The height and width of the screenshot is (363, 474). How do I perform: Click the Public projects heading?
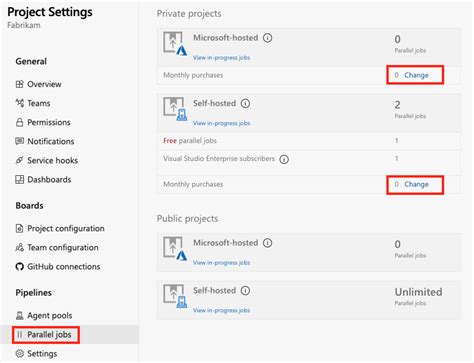point(187,219)
